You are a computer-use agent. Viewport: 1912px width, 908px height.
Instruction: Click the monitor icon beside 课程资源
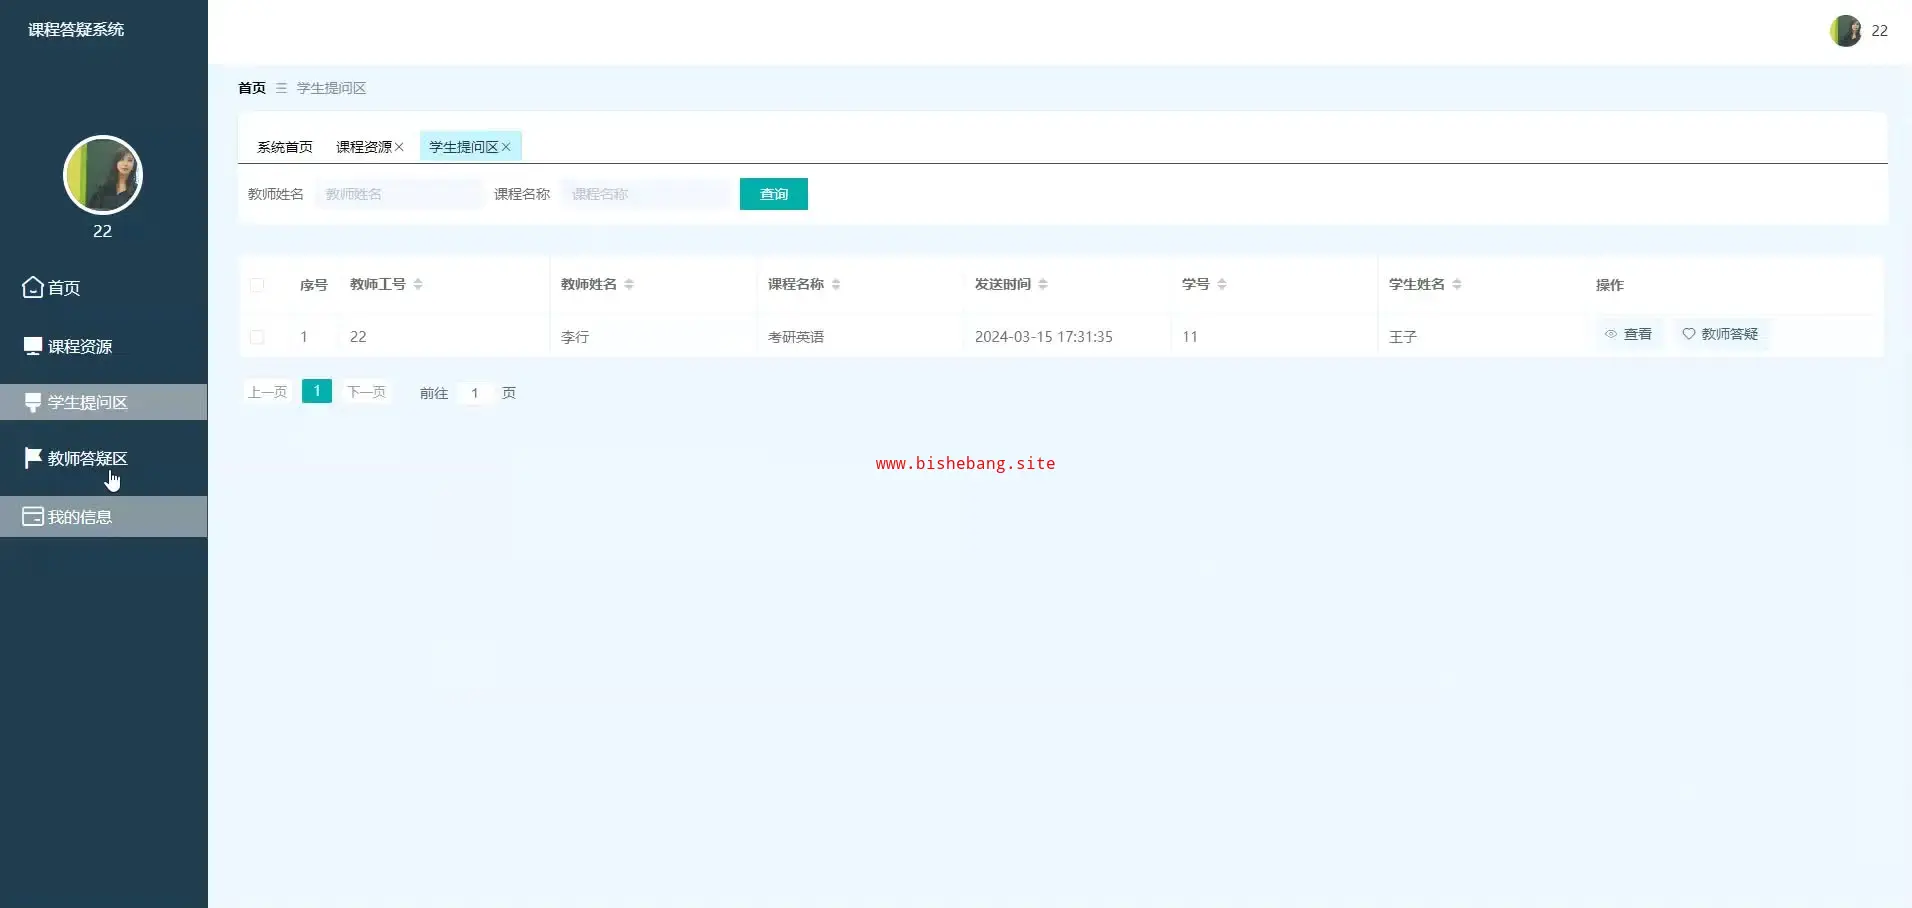coord(33,346)
